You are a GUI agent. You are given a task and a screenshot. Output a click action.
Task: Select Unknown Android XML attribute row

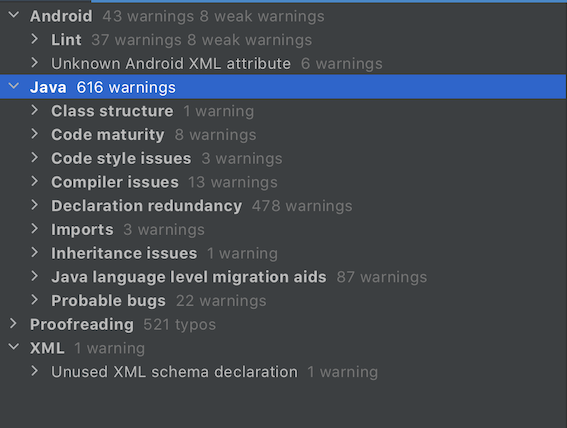284,63
